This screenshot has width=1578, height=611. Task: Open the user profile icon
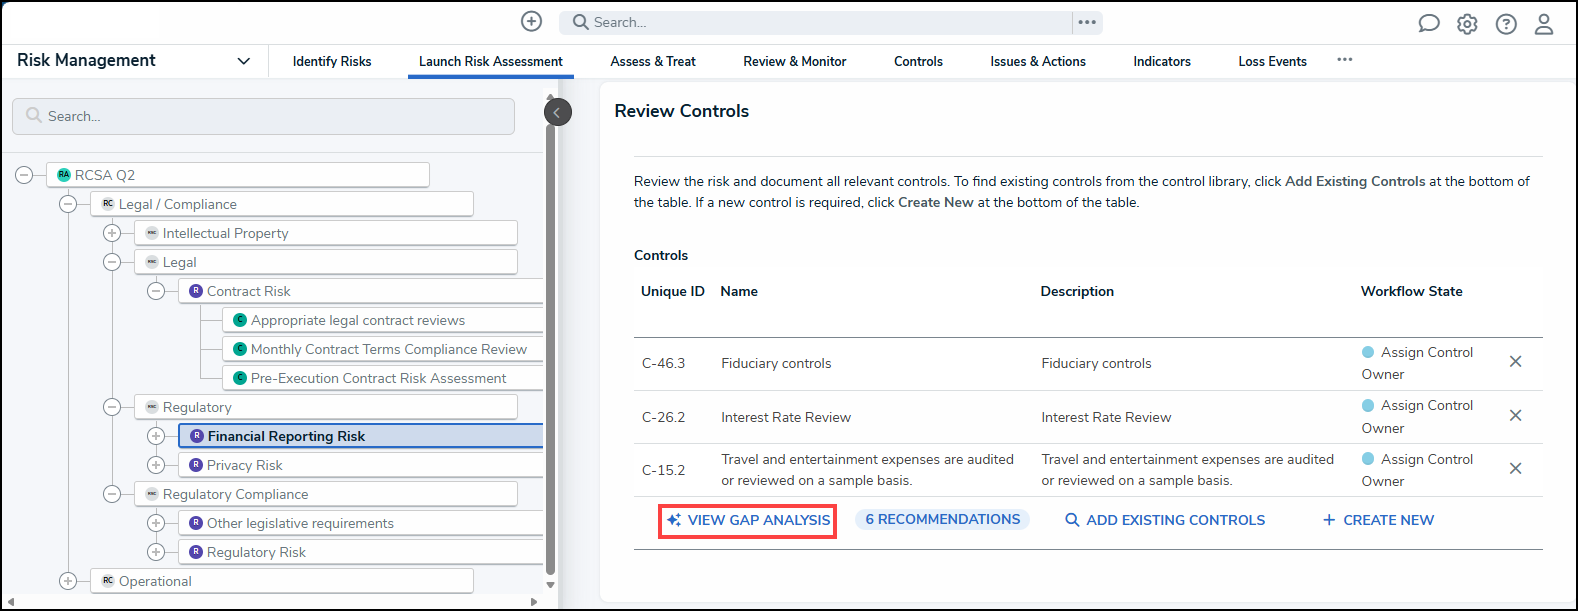pos(1544,24)
